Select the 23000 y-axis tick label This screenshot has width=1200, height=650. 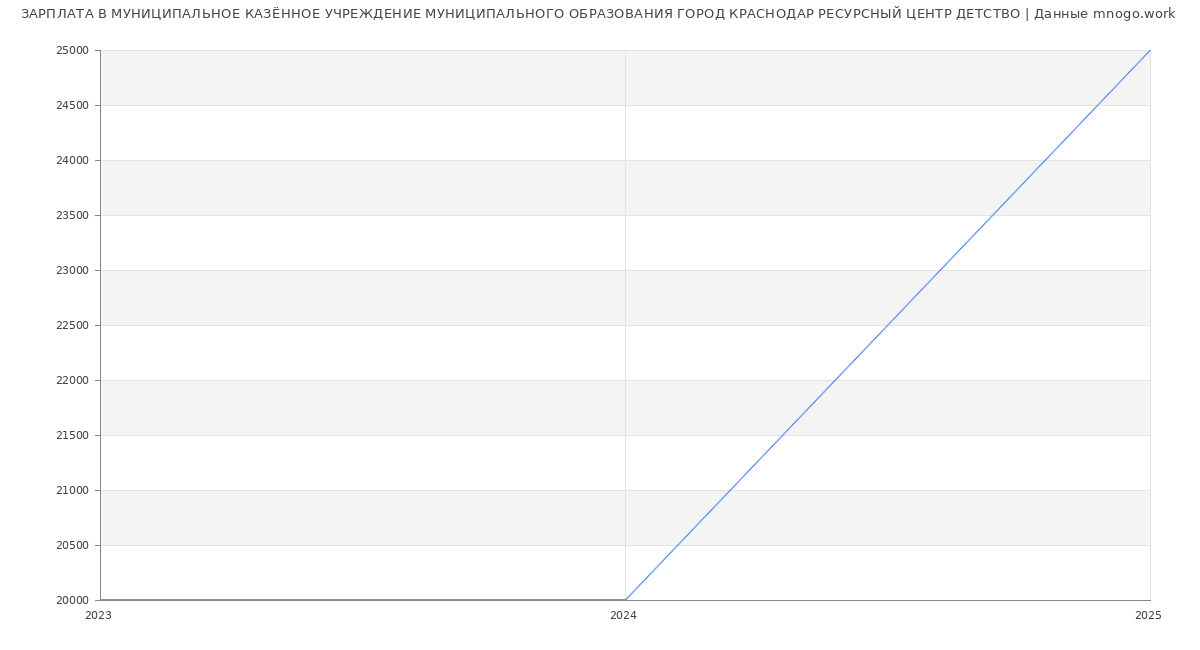click(73, 270)
